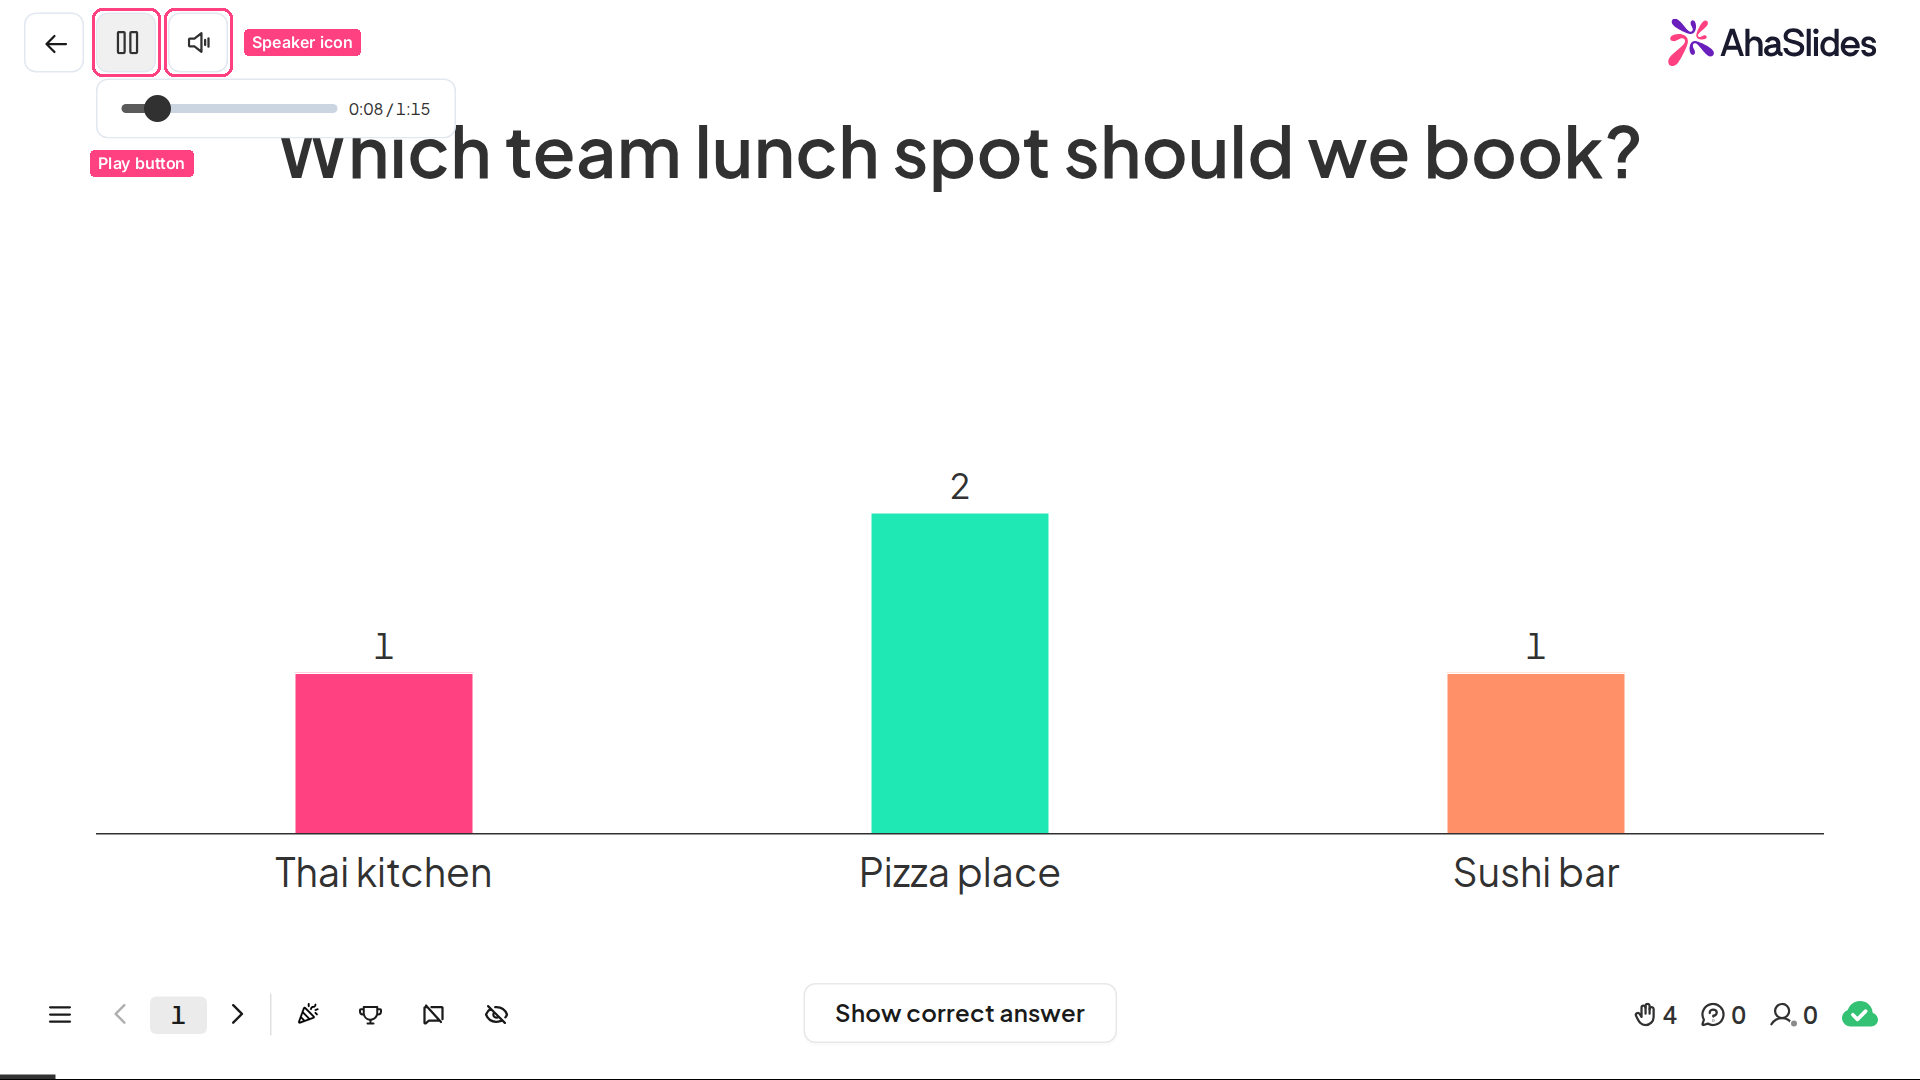This screenshot has width=1920, height=1080.
Task: Select the slide number 1 box
Action: coord(178,1015)
